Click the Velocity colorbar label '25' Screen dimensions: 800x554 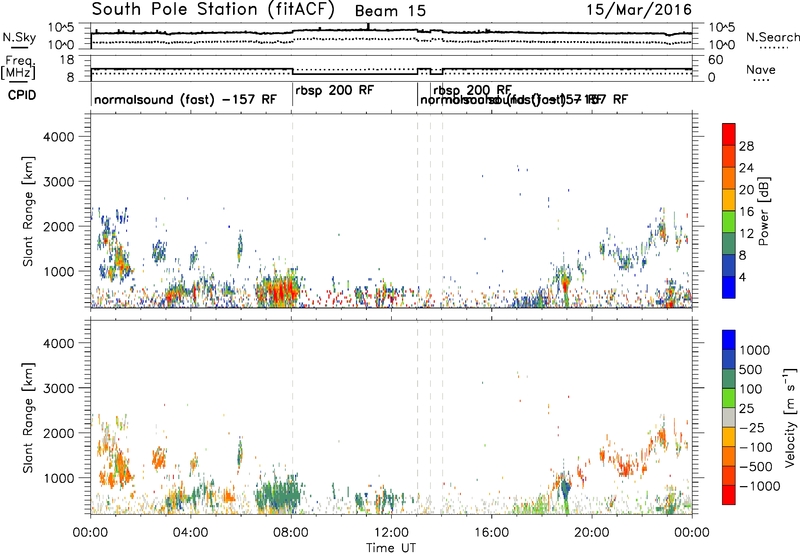(746, 409)
